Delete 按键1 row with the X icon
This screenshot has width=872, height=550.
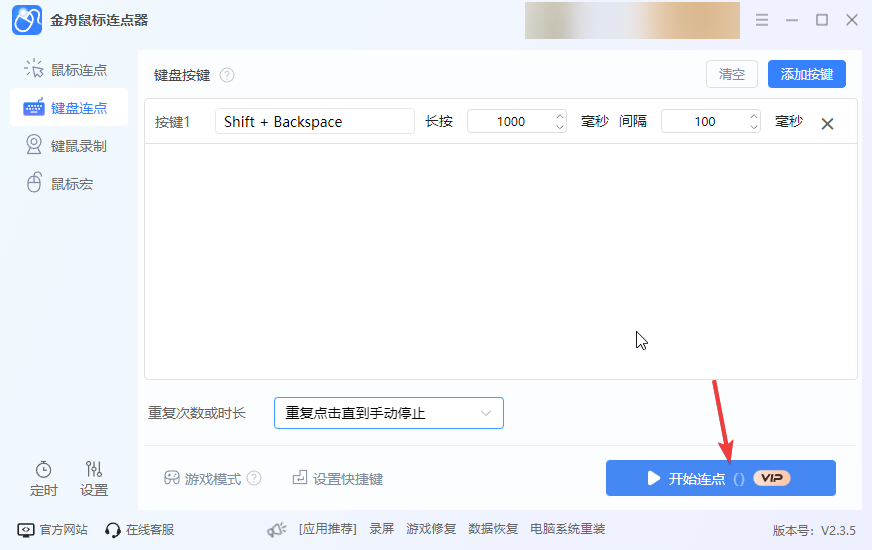(x=828, y=123)
